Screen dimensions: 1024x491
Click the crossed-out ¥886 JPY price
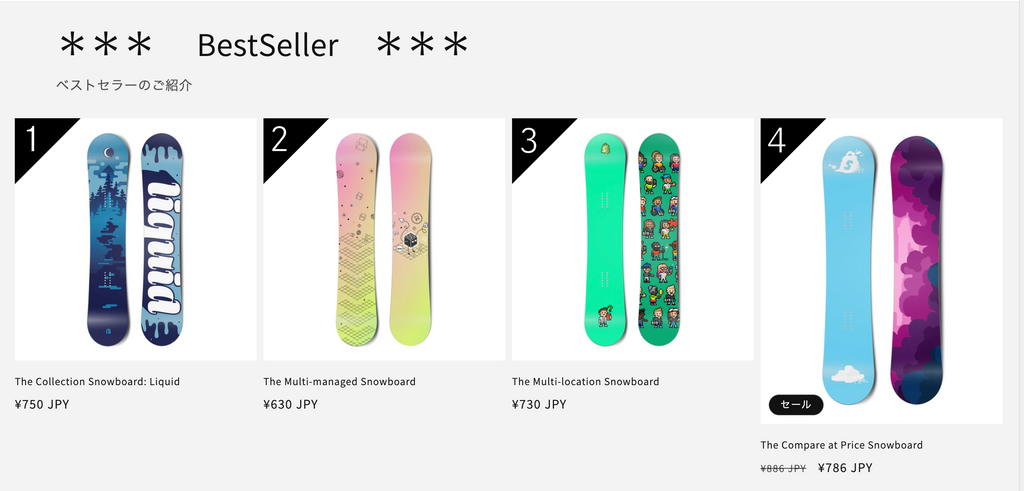tap(784, 468)
